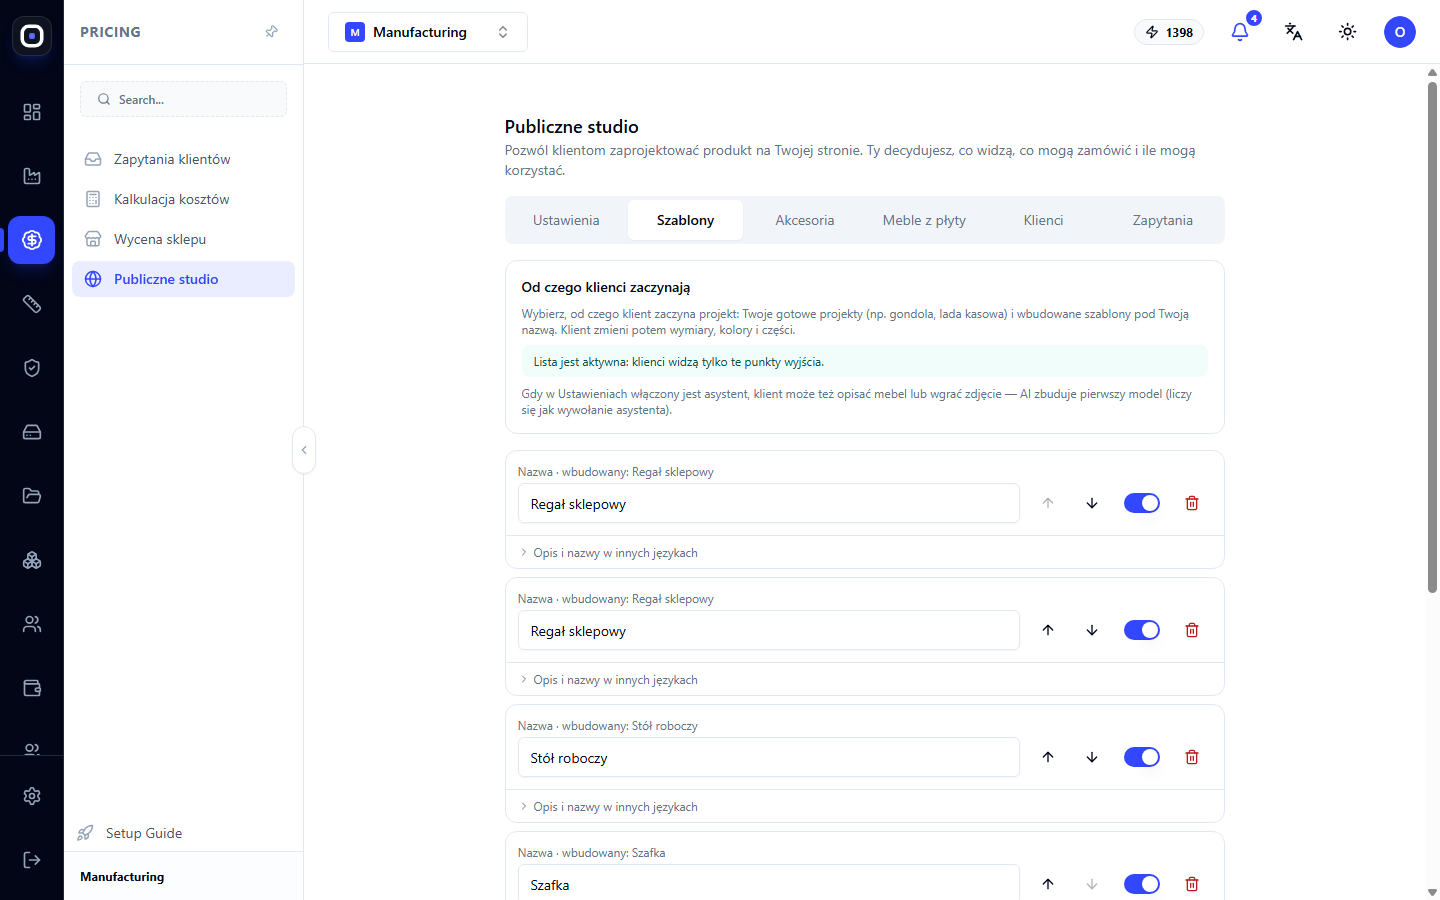Viewport: 1440px width, 900px height.
Task: Delete the Stół roboczy template with trash icon
Action: (x=1192, y=757)
